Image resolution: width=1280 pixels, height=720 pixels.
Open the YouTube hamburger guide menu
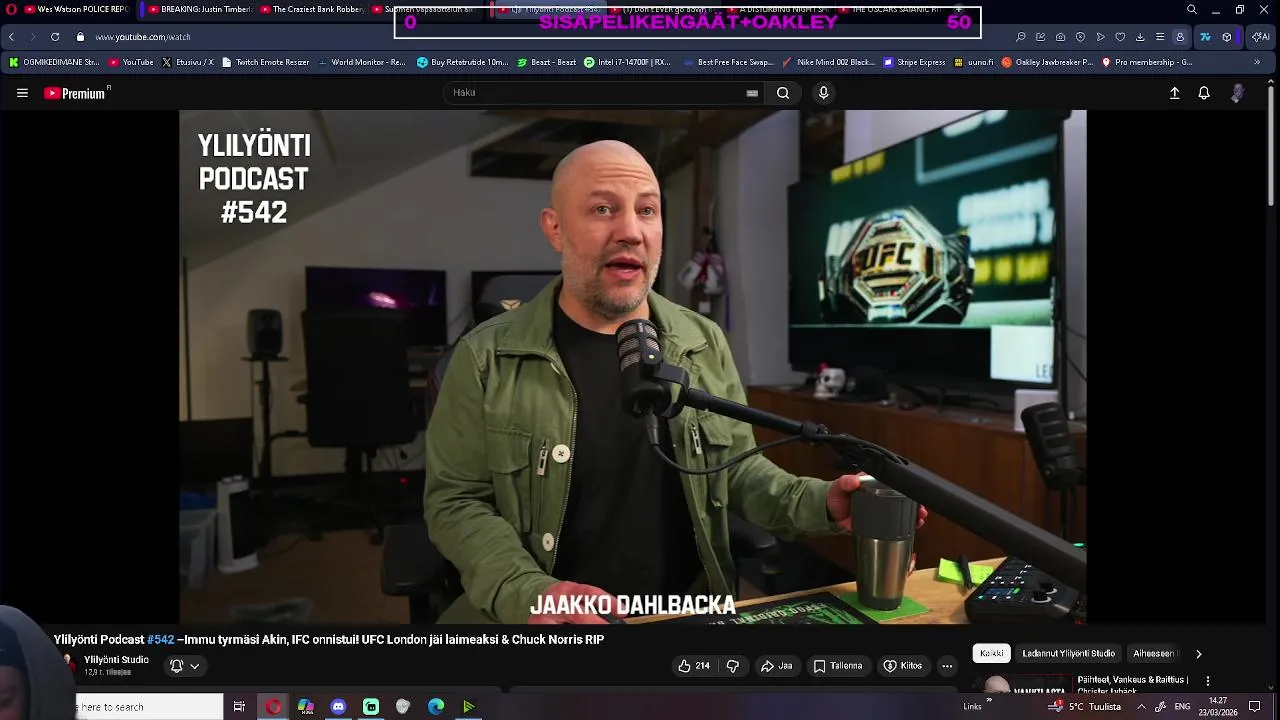pos(22,93)
